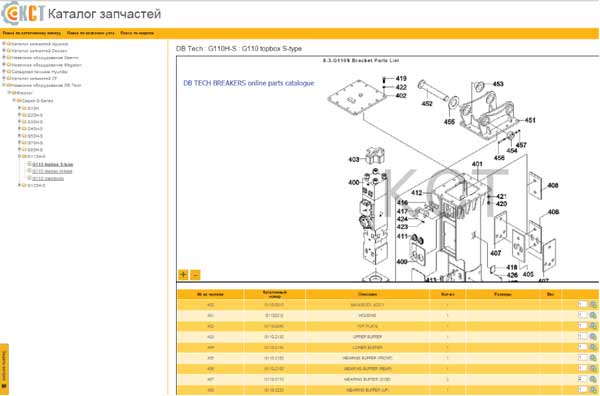The height and width of the screenshot is (396, 600).
Task: Select Каталог запчастей Hyundai tree item
Action: [40, 44]
